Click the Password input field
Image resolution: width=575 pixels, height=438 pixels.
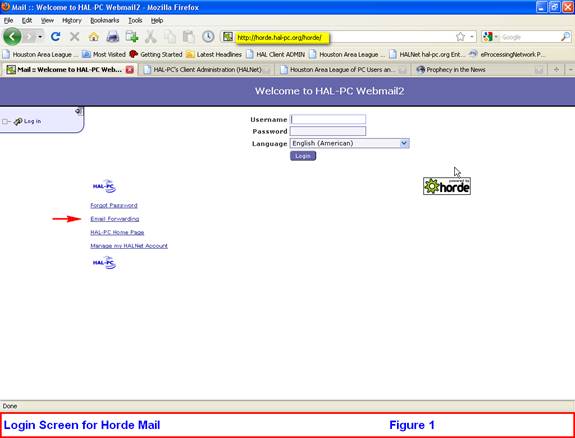click(x=328, y=131)
